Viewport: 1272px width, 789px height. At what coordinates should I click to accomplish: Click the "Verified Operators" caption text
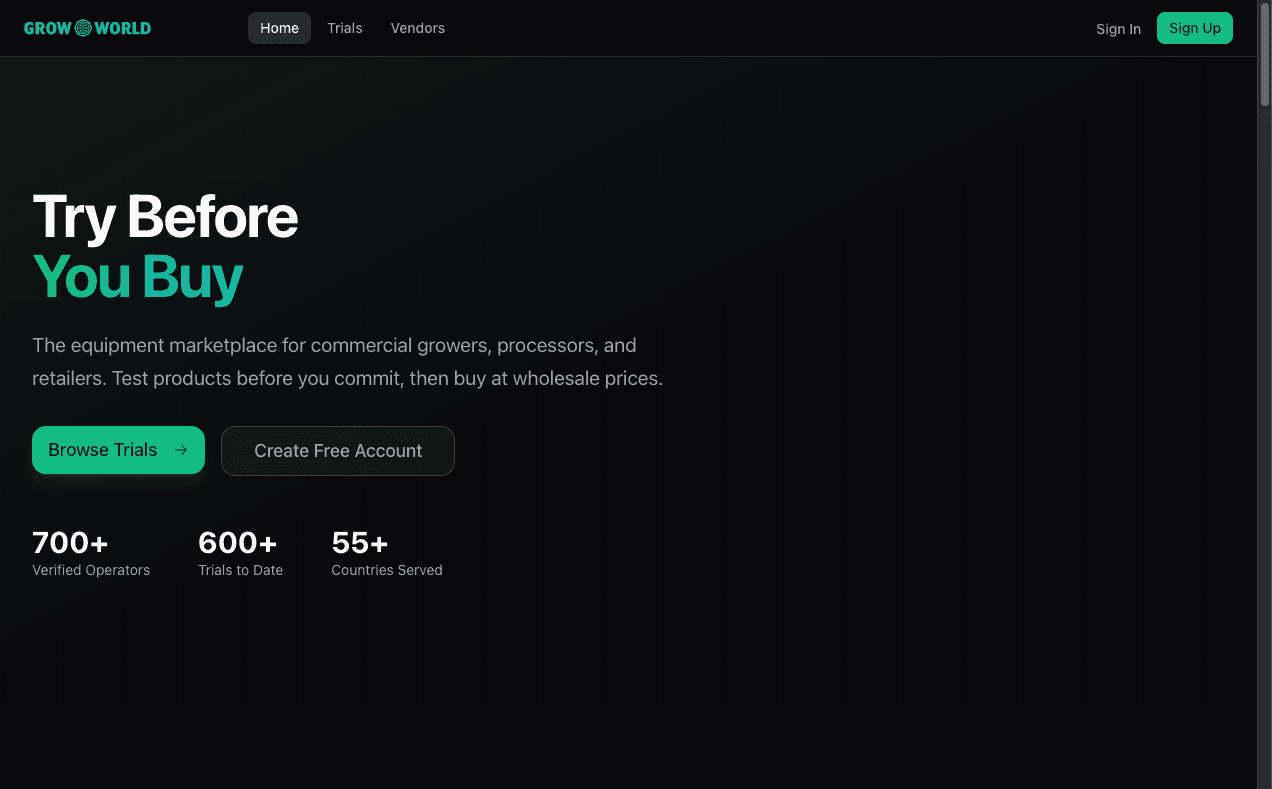click(91, 570)
